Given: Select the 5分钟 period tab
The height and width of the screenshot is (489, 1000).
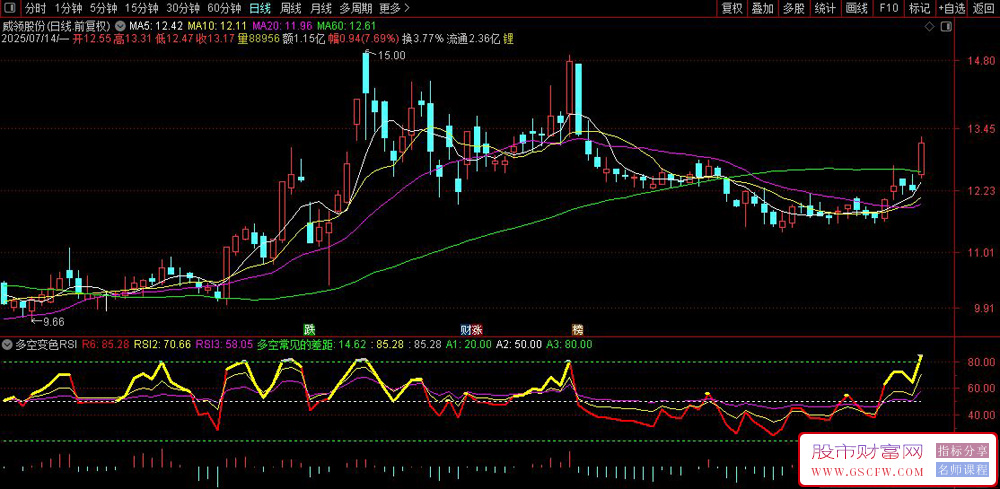Looking at the screenshot, I should (103, 8).
